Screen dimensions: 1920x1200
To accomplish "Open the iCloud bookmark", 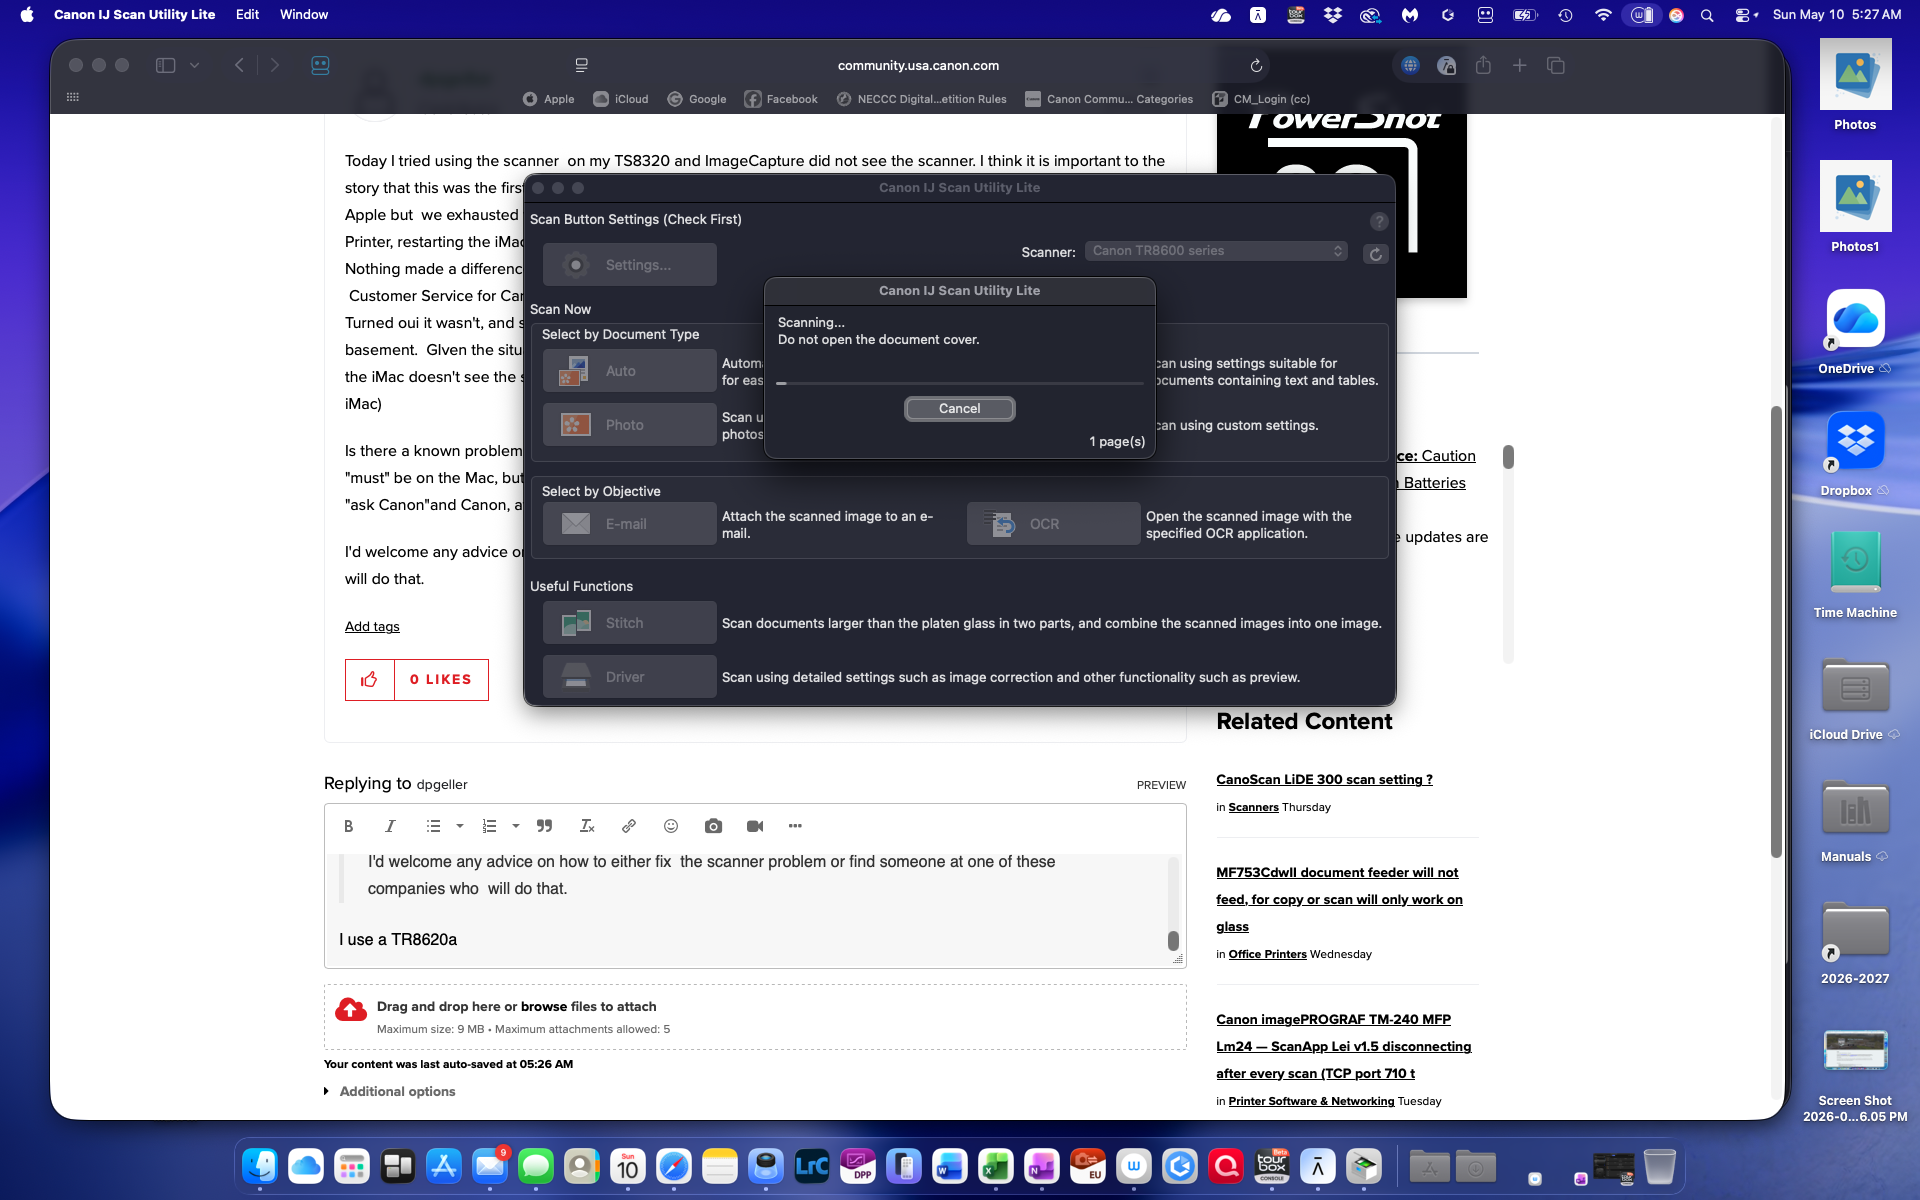I will [621, 99].
